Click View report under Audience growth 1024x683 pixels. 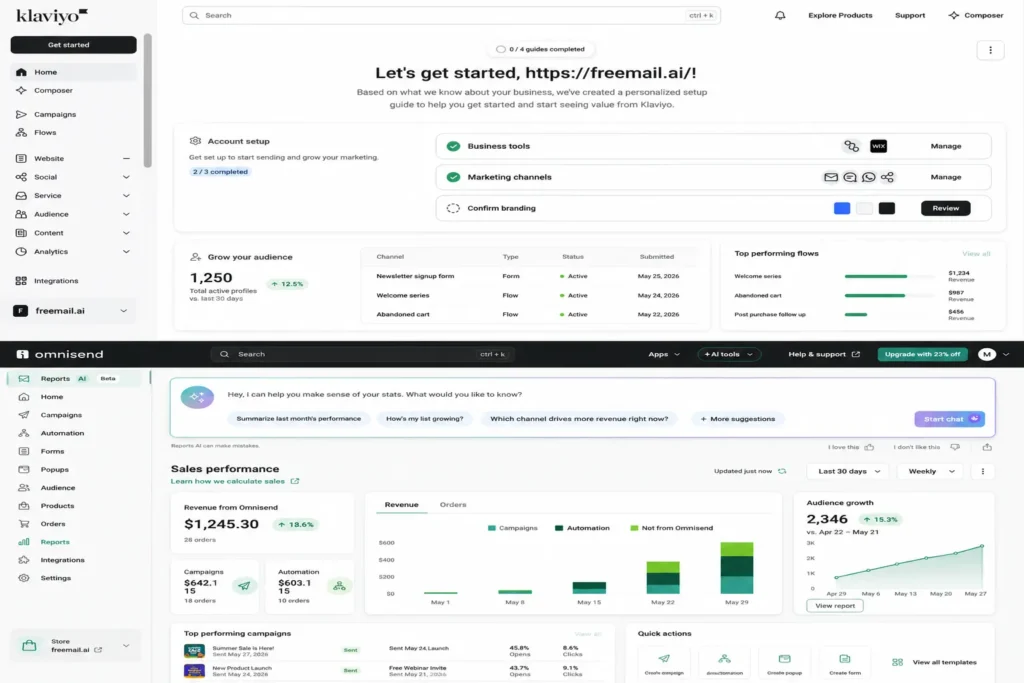pyautogui.click(x=835, y=606)
